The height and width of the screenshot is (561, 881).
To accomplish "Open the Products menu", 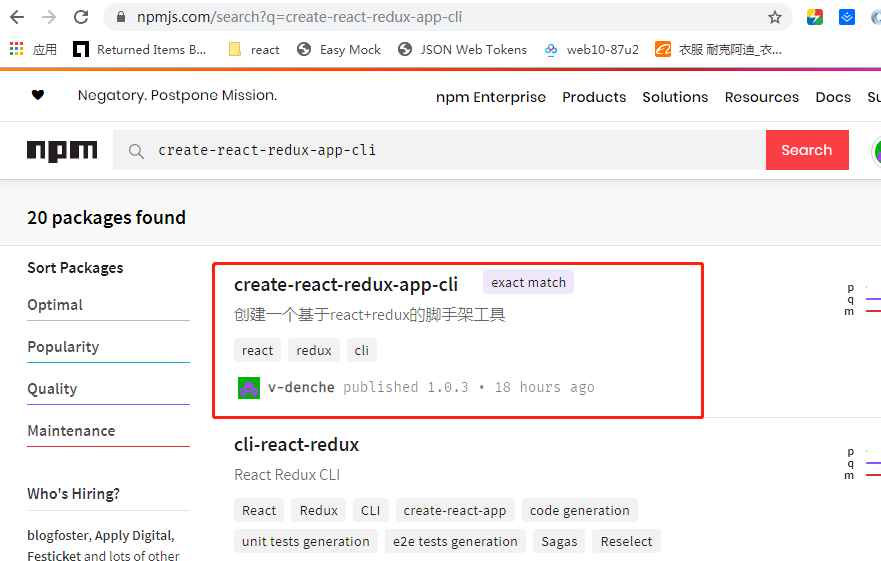I will (x=594, y=97).
